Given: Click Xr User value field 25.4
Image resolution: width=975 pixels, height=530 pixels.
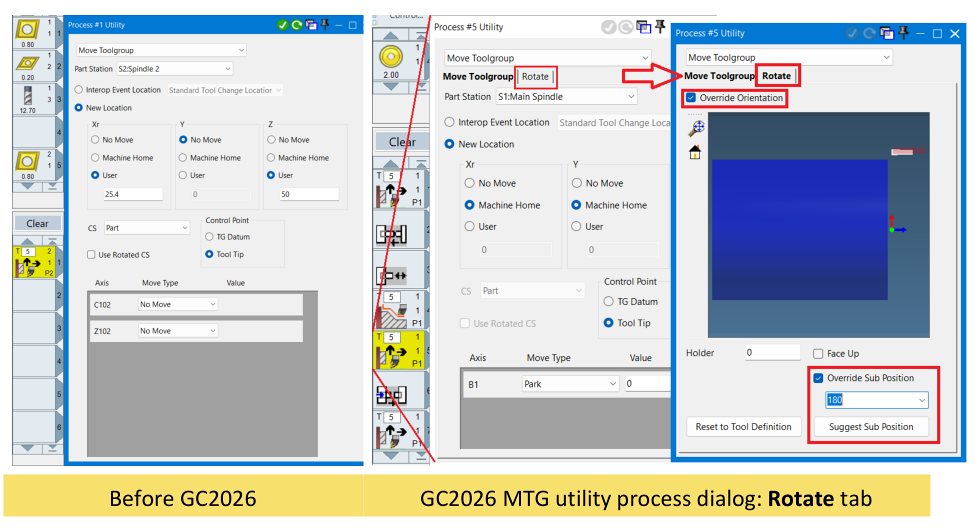Looking at the screenshot, I should (133, 194).
